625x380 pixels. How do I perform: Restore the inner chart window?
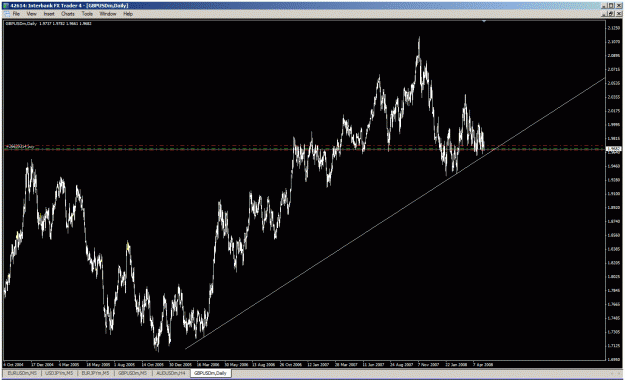coord(611,14)
